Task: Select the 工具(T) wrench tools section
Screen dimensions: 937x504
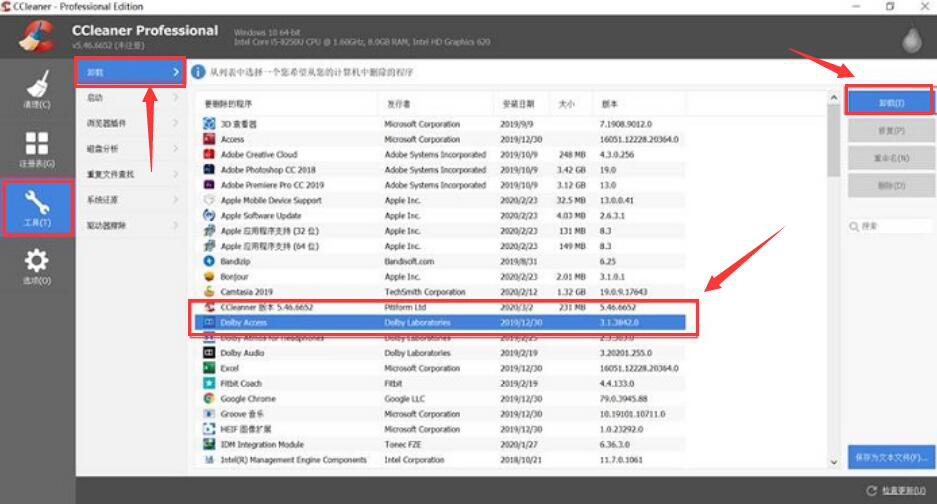Action: coord(38,208)
